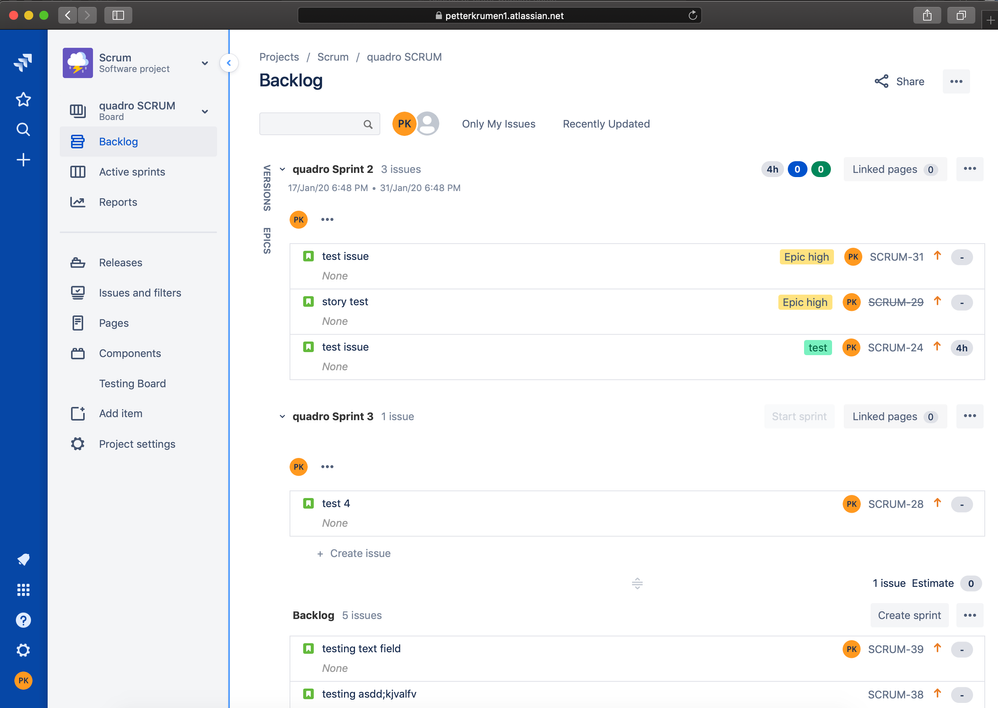Viewport: 998px width, 708px height.
Task: Open the Help question mark icon
Action: [x=23, y=620]
